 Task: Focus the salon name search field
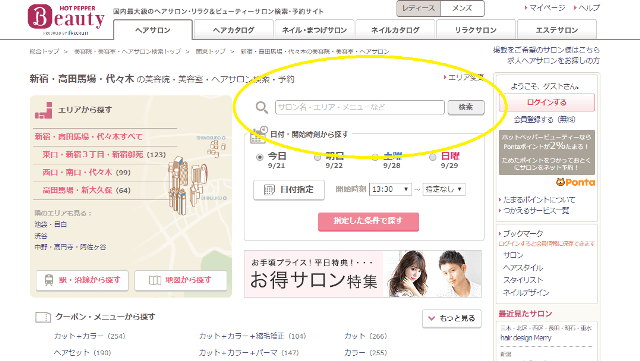[360, 107]
